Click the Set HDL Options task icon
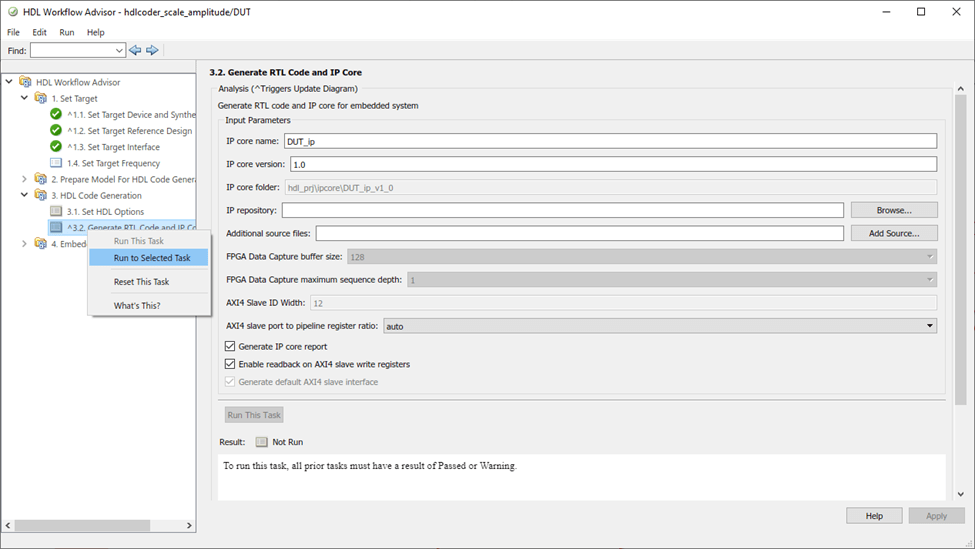The width and height of the screenshot is (975, 549). 56,211
